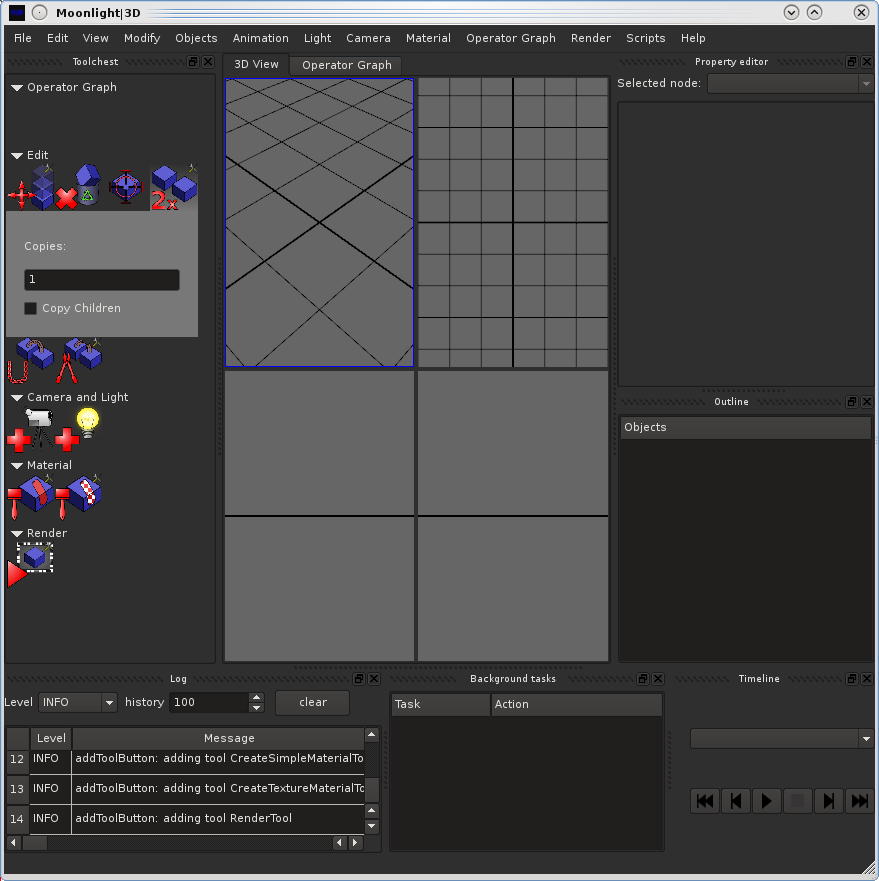Click the history value field
Image resolution: width=879 pixels, height=881 pixels.
click(209, 702)
